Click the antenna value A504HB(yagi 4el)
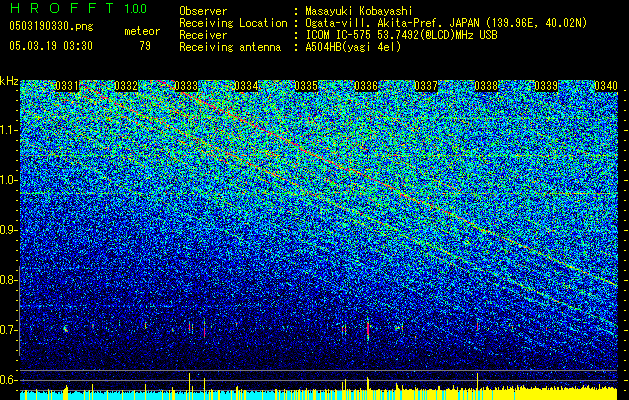The height and width of the screenshot is (400, 629). (353, 47)
